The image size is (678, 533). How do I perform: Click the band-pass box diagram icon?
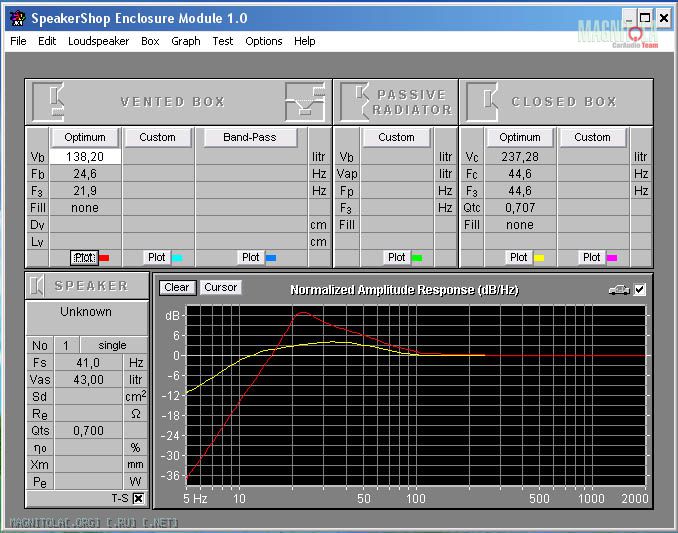tap(305, 102)
